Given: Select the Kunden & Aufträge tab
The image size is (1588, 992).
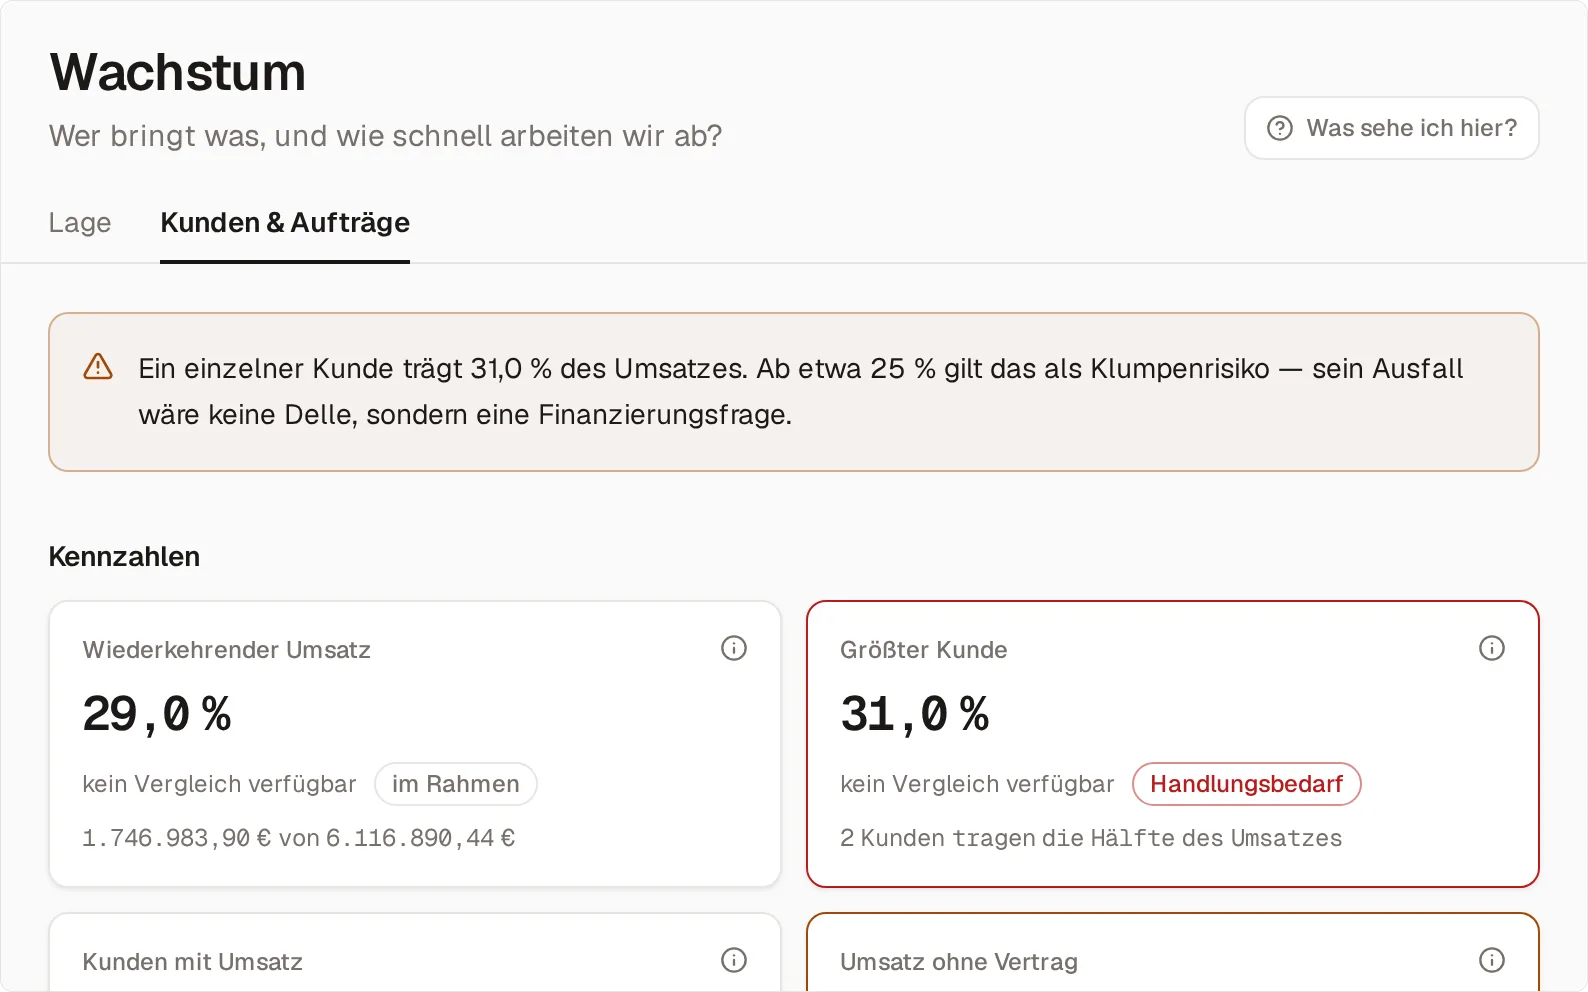Looking at the screenshot, I should coord(285,222).
